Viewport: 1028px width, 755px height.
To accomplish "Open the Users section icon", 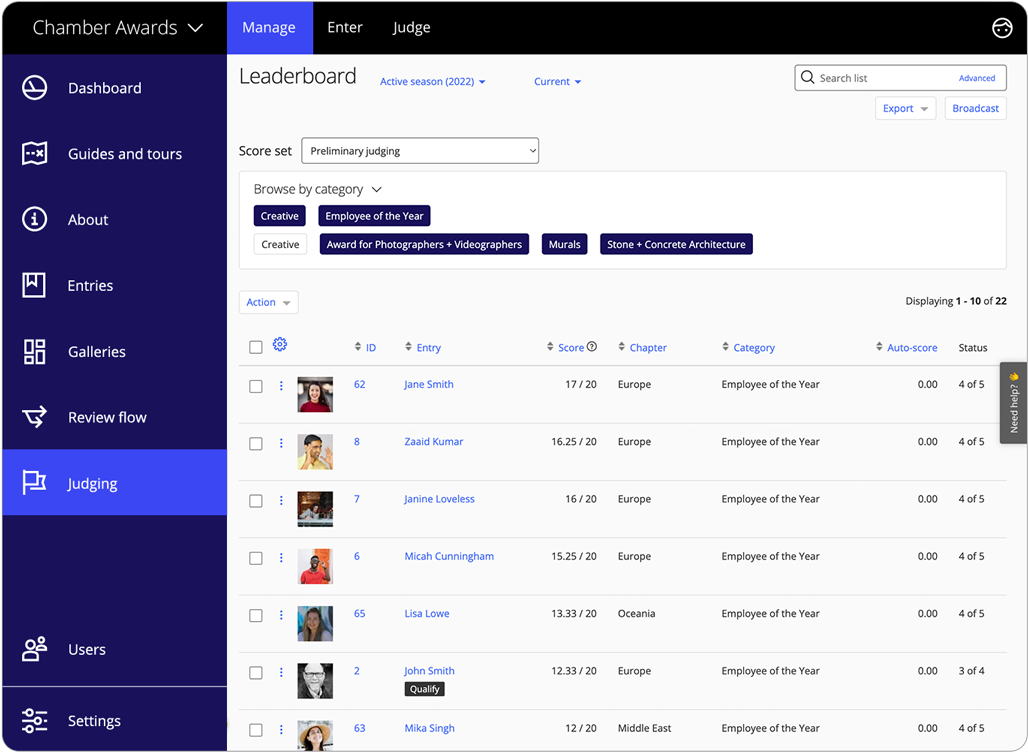I will (x=33, y=649).
